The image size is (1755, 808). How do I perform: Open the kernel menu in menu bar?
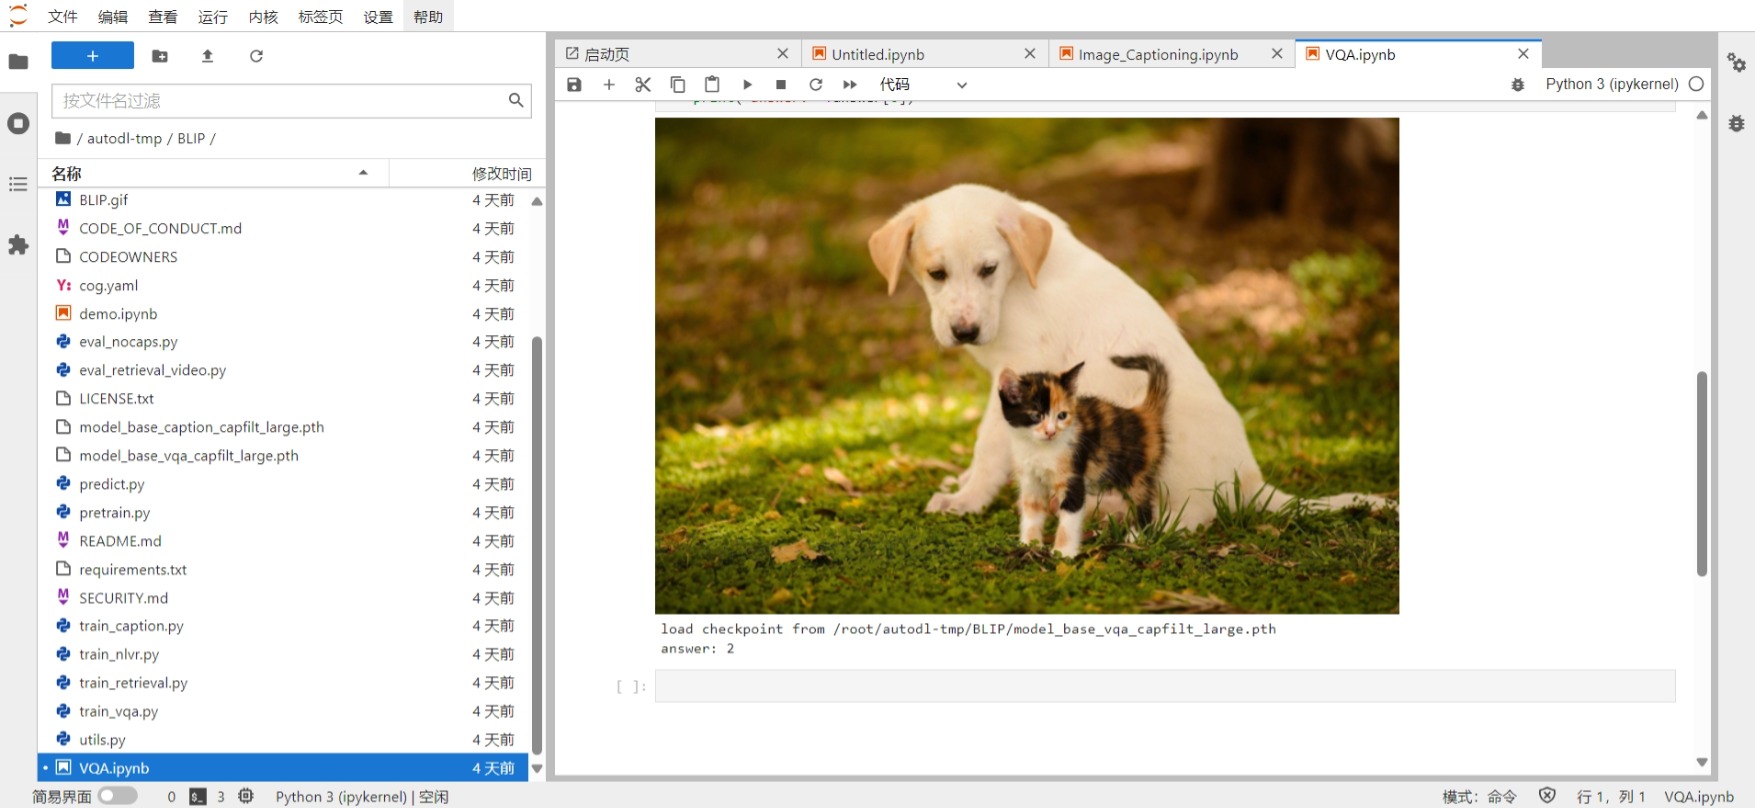pyautogui.click(x=263, y=17)
